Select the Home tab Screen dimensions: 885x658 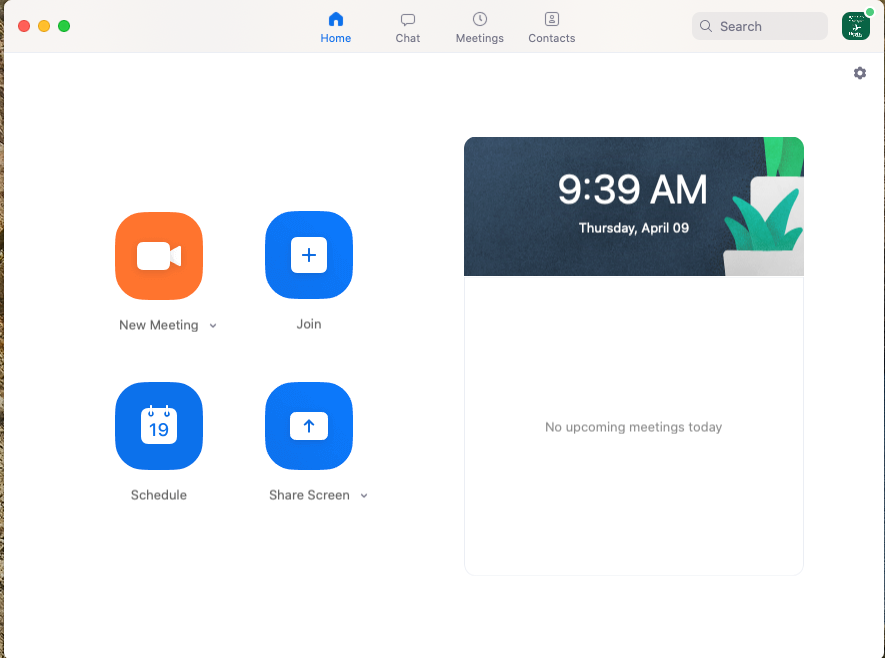(336, 27)
